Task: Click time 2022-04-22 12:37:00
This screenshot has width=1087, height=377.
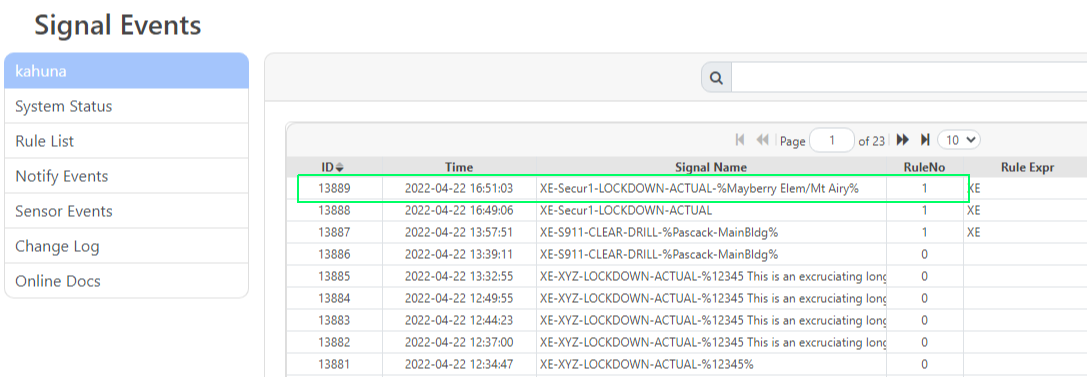Action: pyautogui.click(x=459, y=342)
